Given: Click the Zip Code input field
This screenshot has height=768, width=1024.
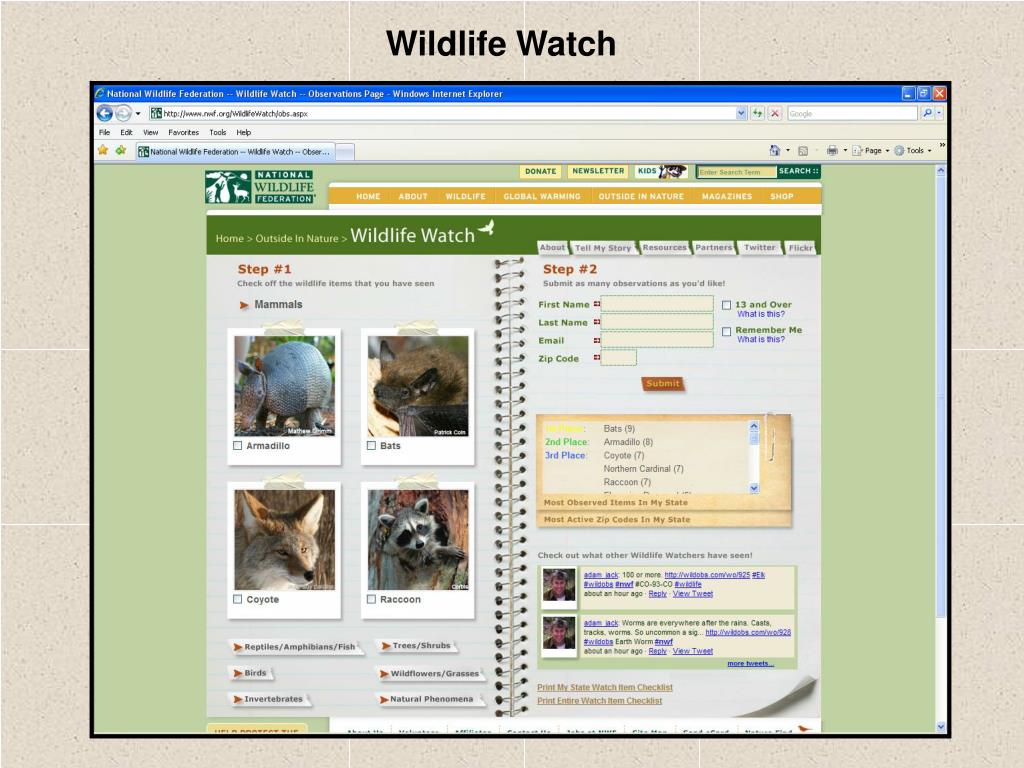Looking at the screenshot, I should click(618, 358).
